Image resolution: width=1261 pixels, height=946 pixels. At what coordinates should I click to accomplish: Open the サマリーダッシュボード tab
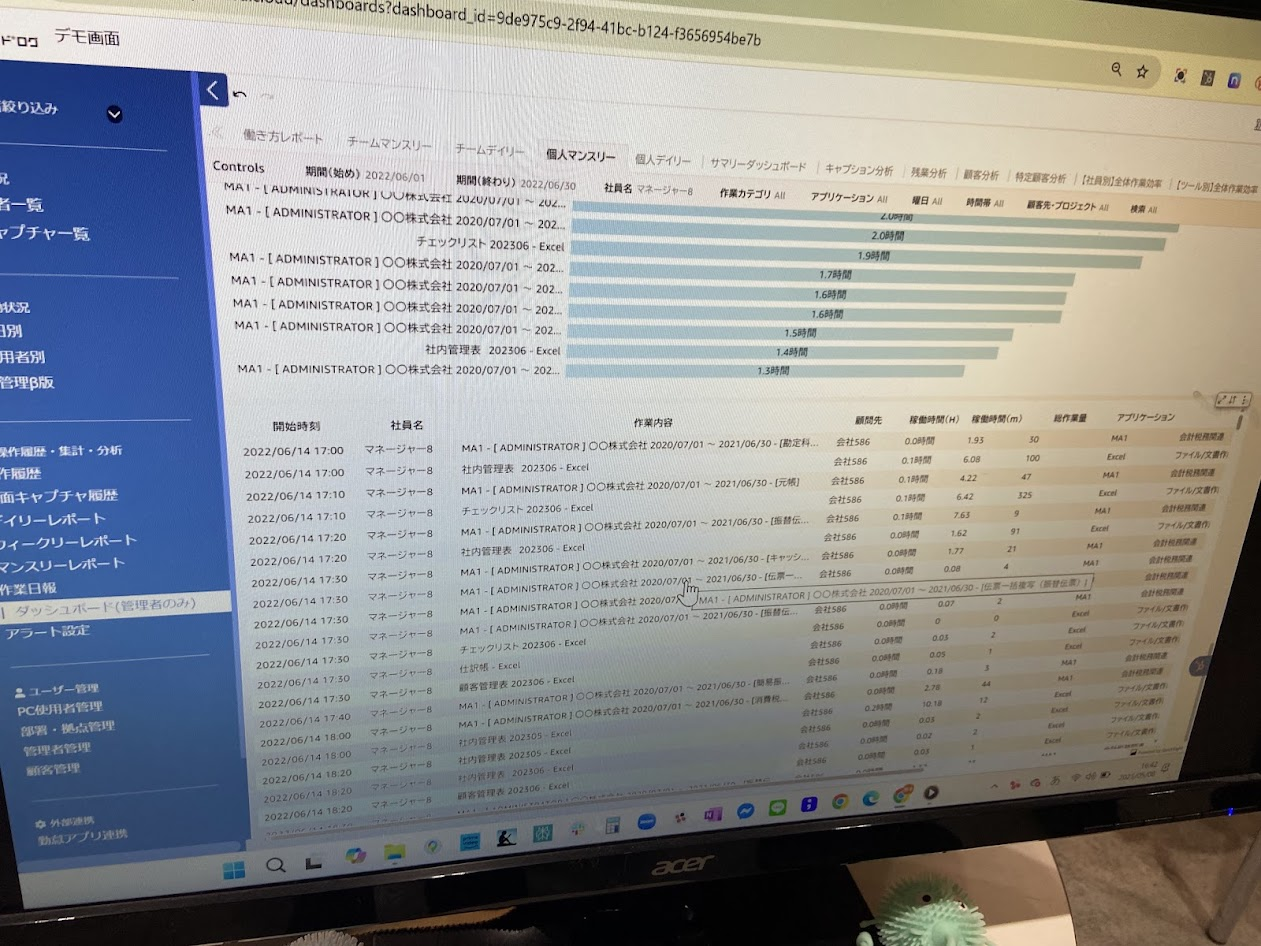point(757,165)
